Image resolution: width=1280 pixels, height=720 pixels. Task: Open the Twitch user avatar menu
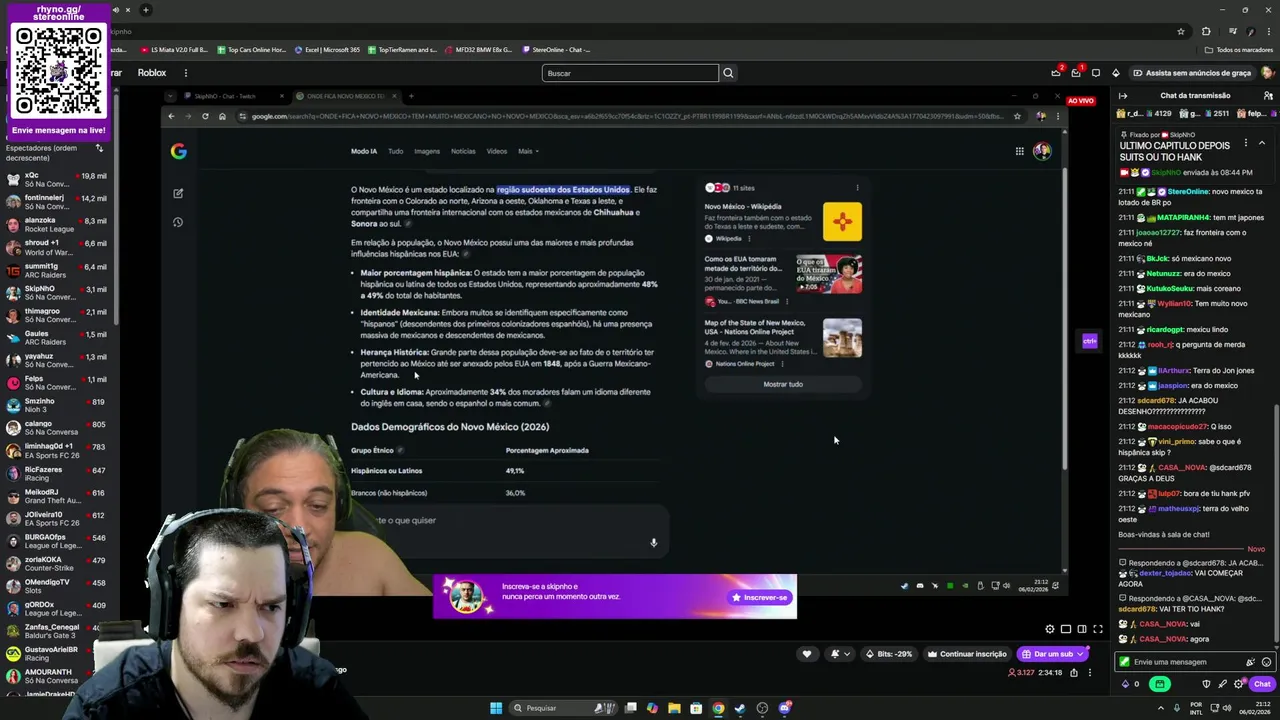point(1267,73)
